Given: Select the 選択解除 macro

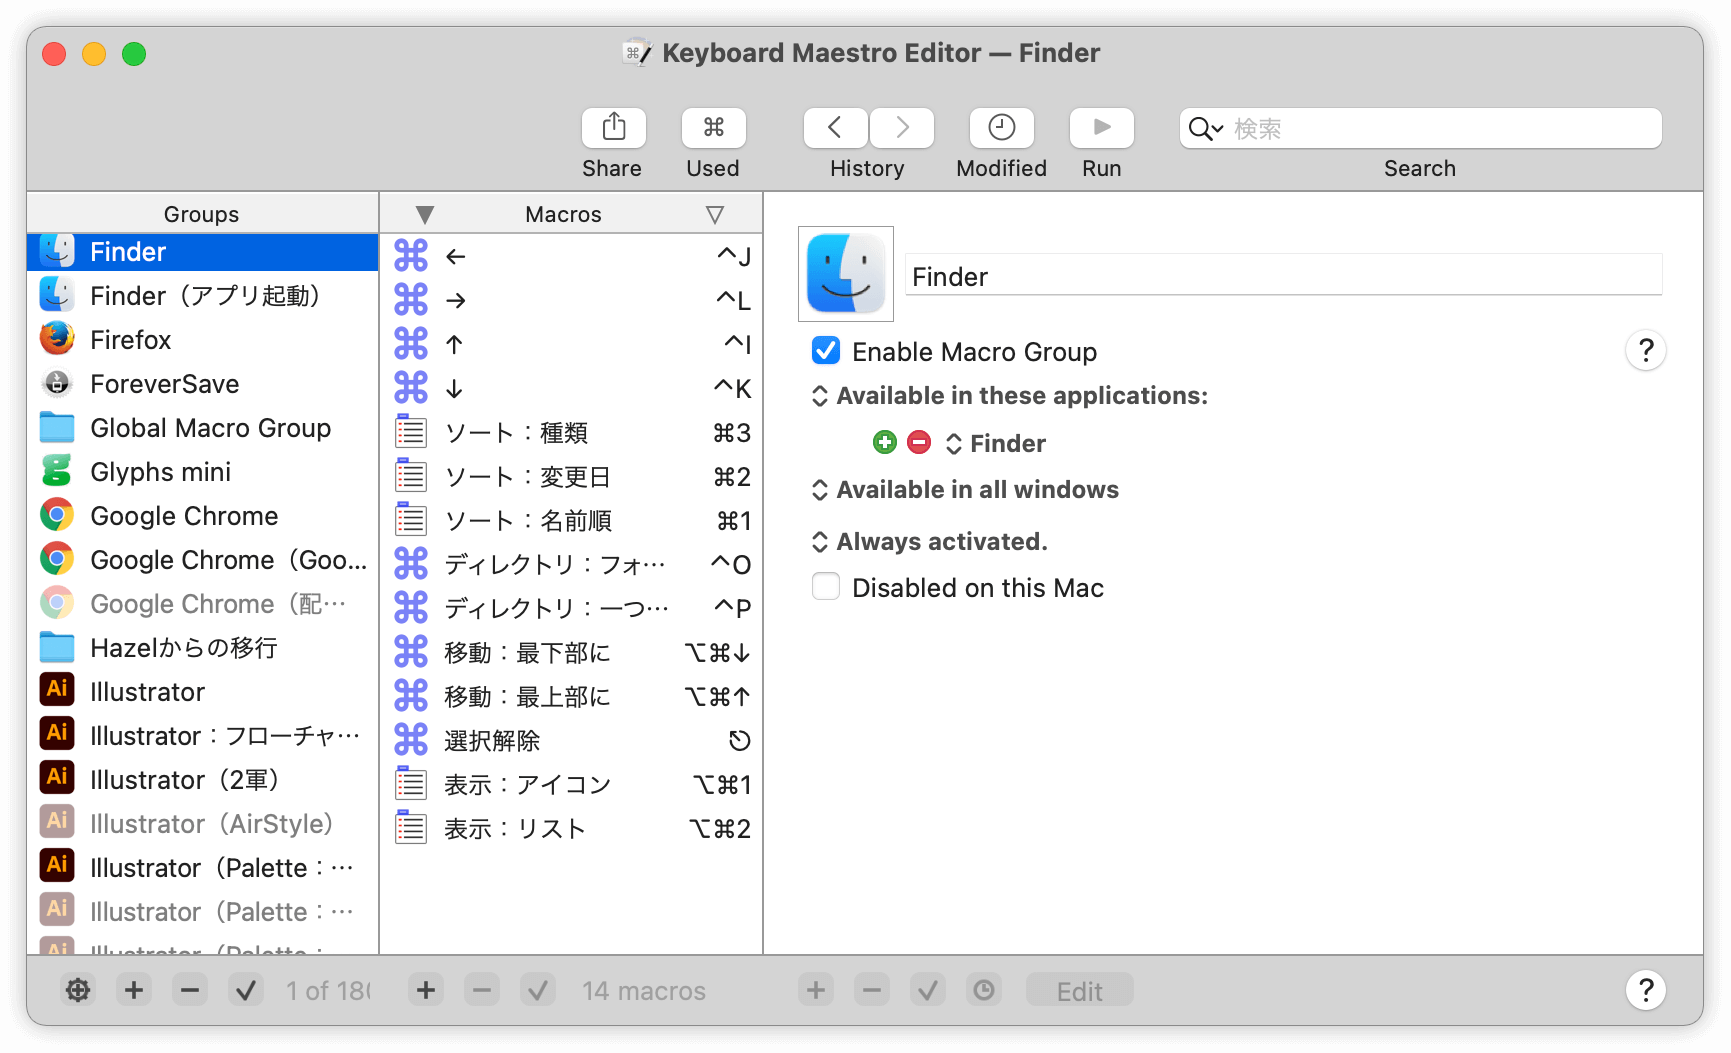Looking at the screenshot, I should (572, 741).
